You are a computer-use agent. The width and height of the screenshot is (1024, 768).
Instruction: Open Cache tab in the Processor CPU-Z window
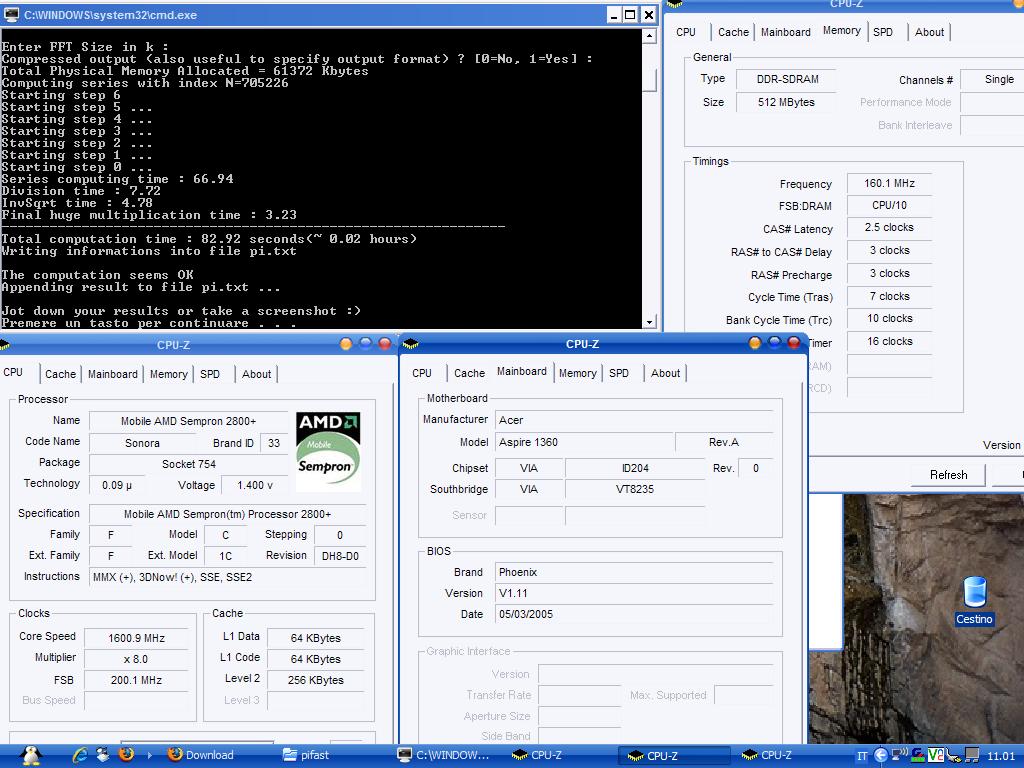pos(60,374)
